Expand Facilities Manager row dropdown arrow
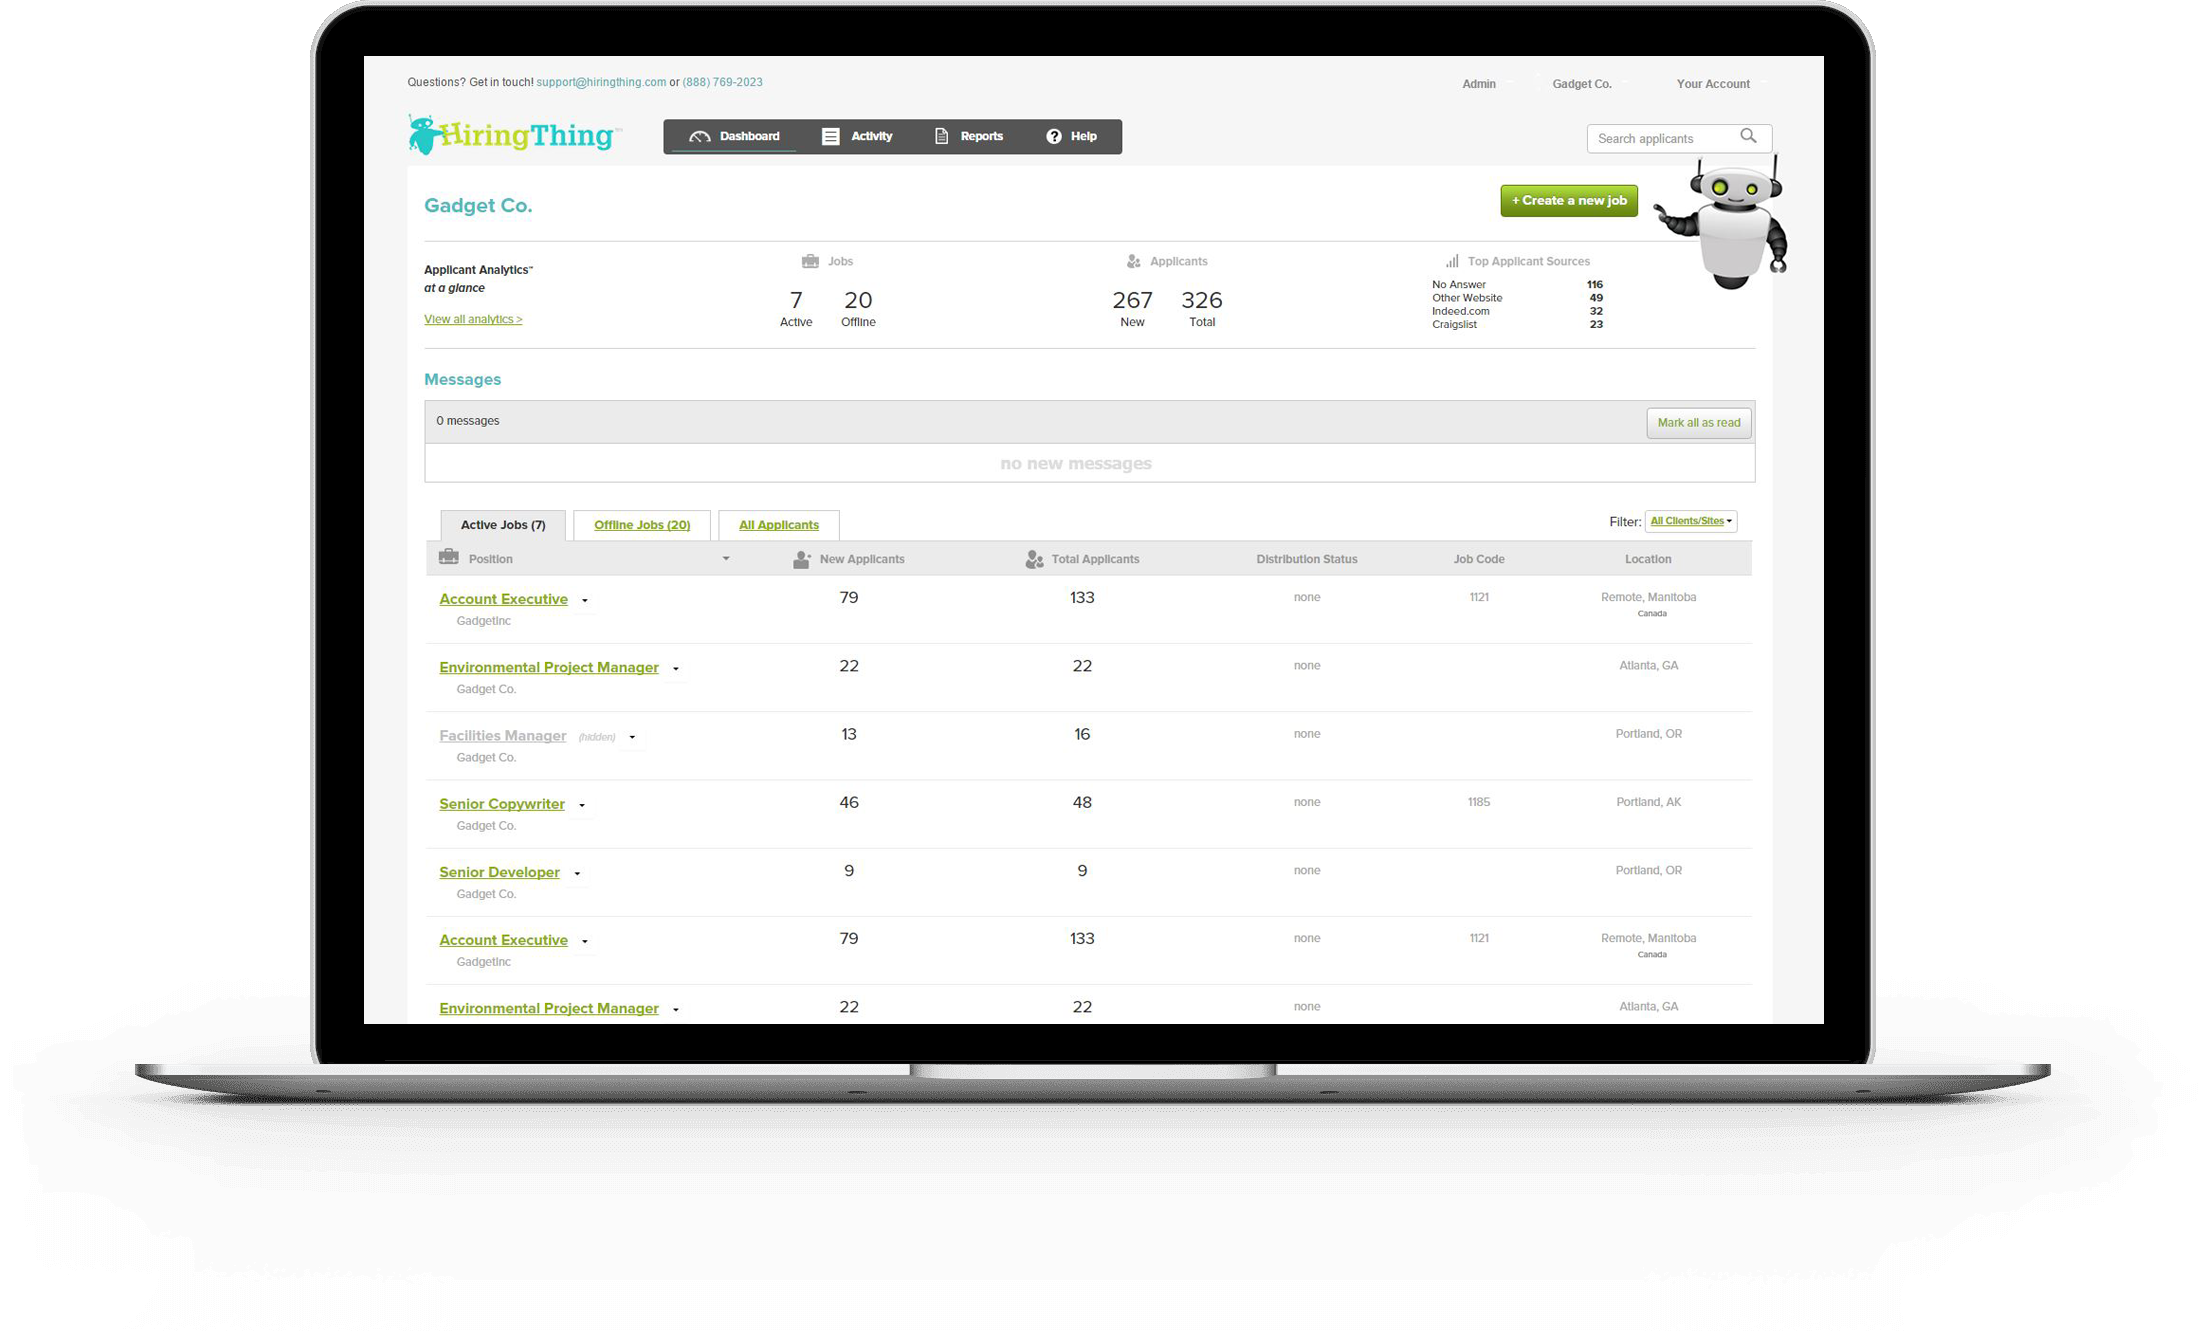This screenshot has width=2204, height=1331. pos(632,737)
